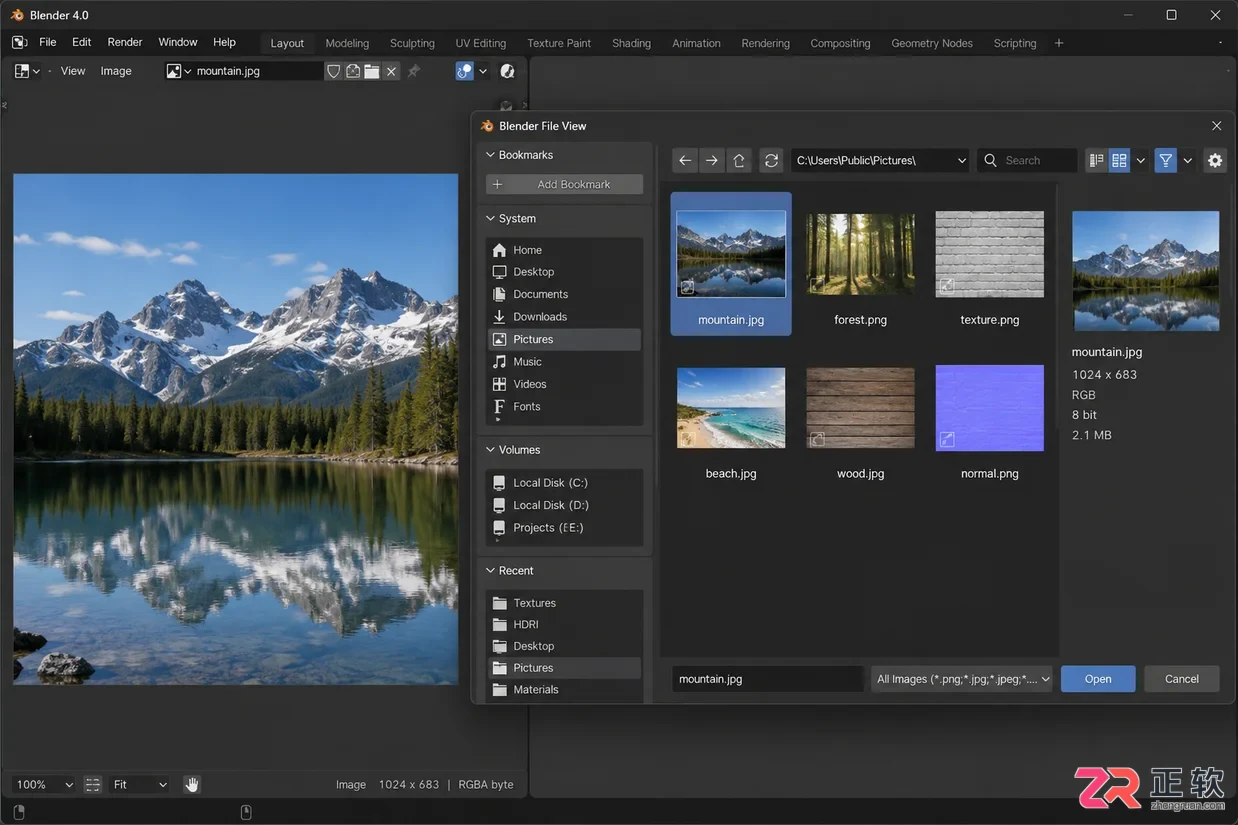
Task: Switch to vertical list display mode
Action: 1097,160
